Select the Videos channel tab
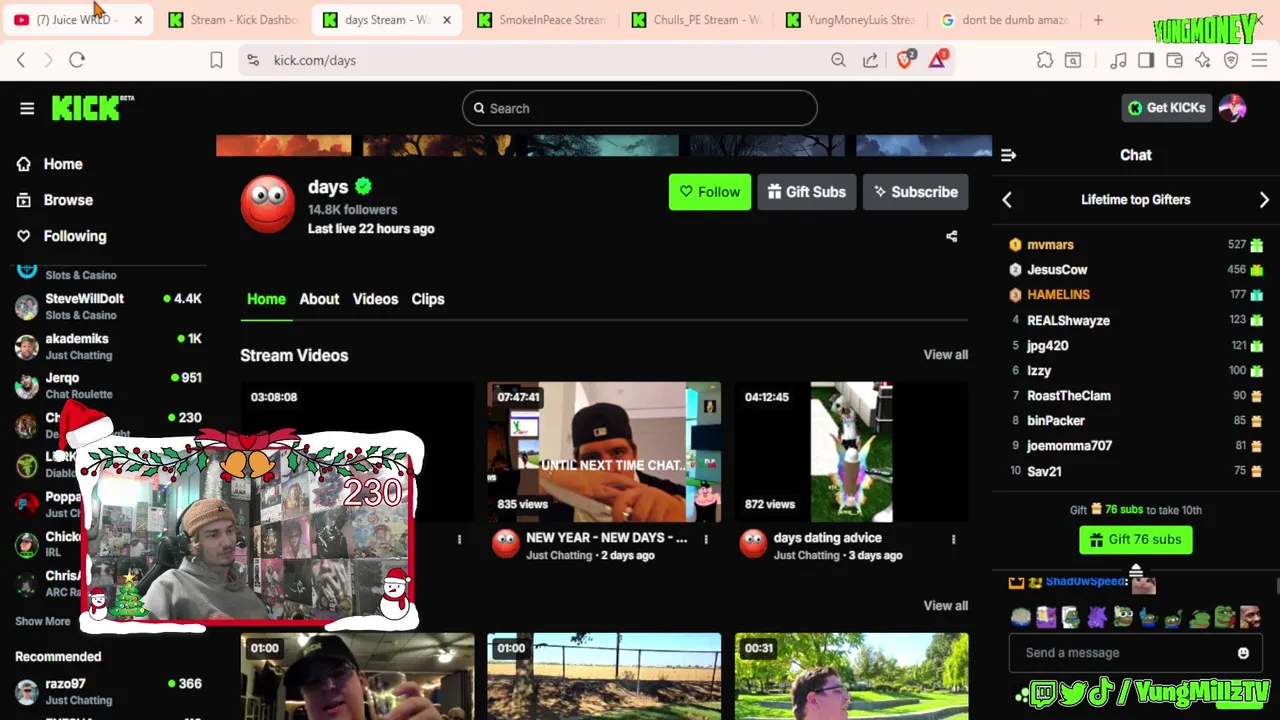The width and height of the screenshot is (1280, 720). click(375, 299)
